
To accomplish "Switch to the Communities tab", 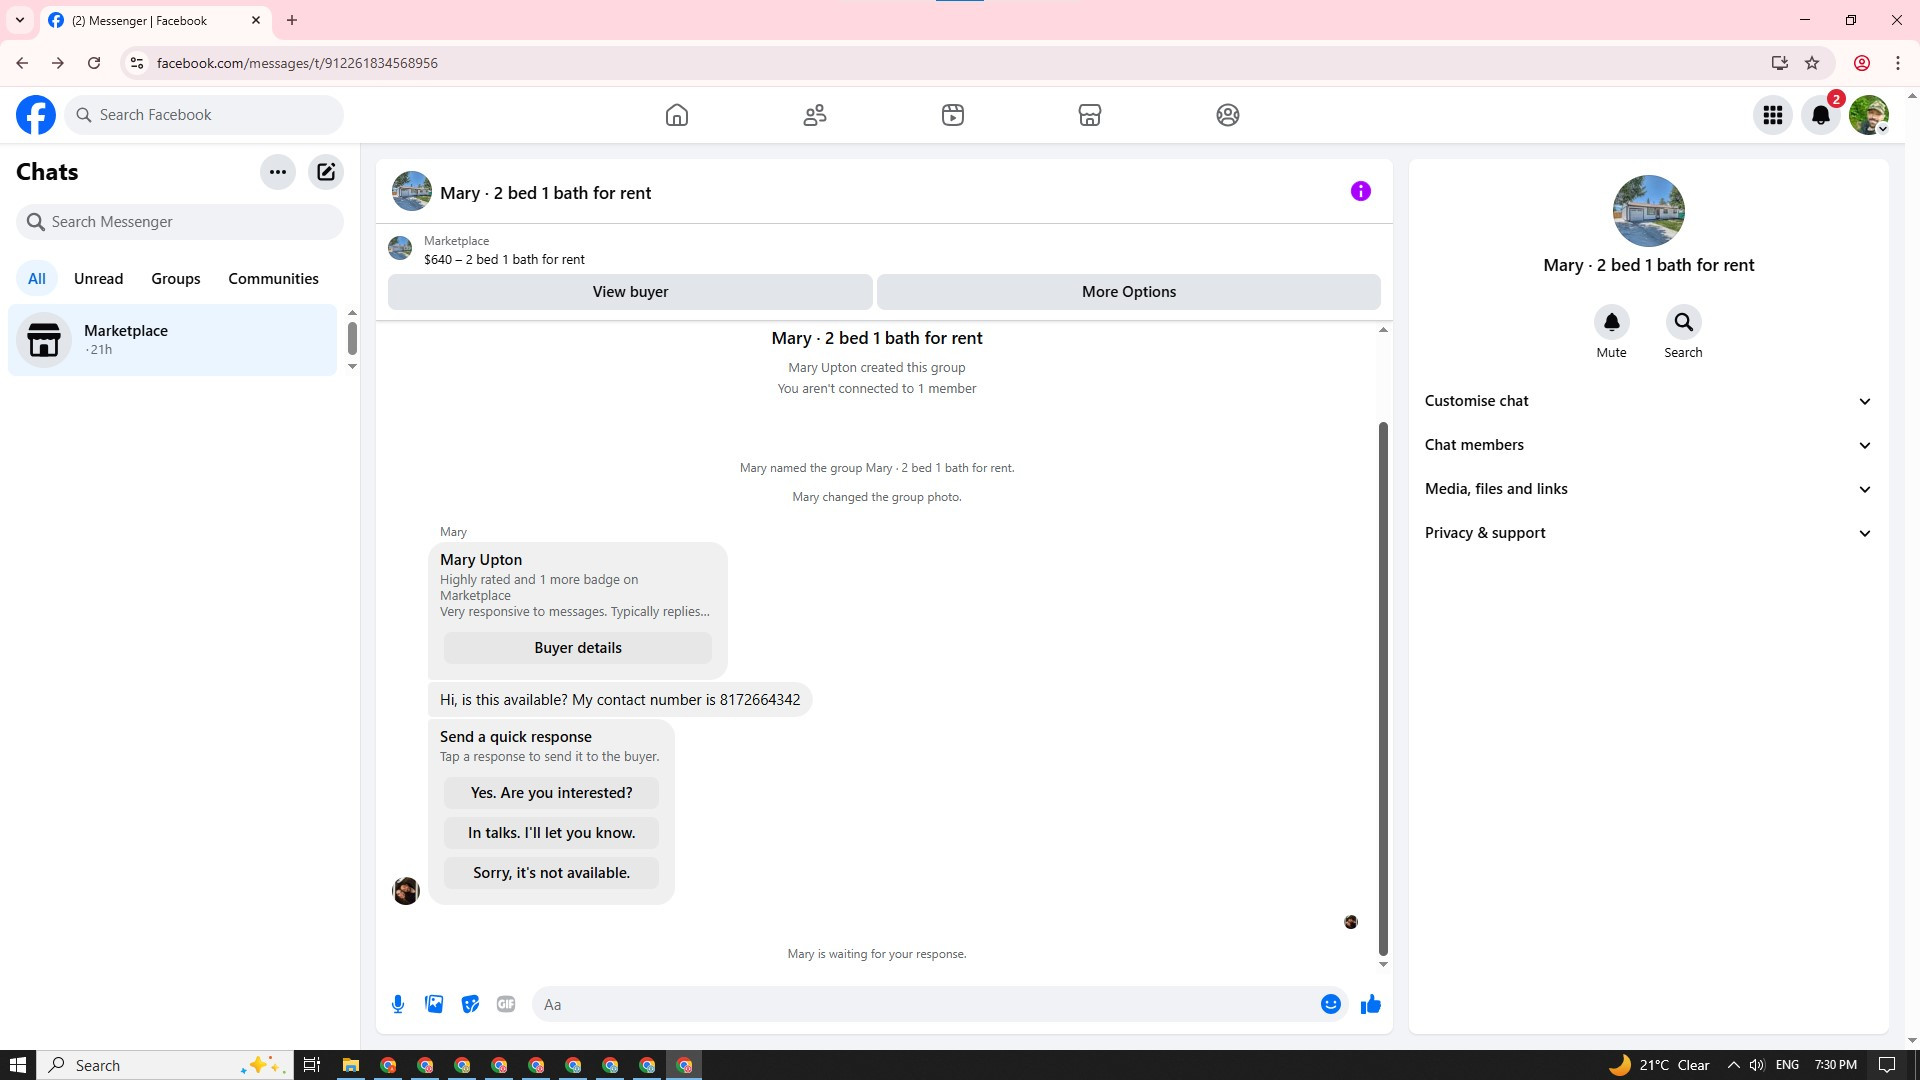I will pyautogui.click(x=273, y=279).
